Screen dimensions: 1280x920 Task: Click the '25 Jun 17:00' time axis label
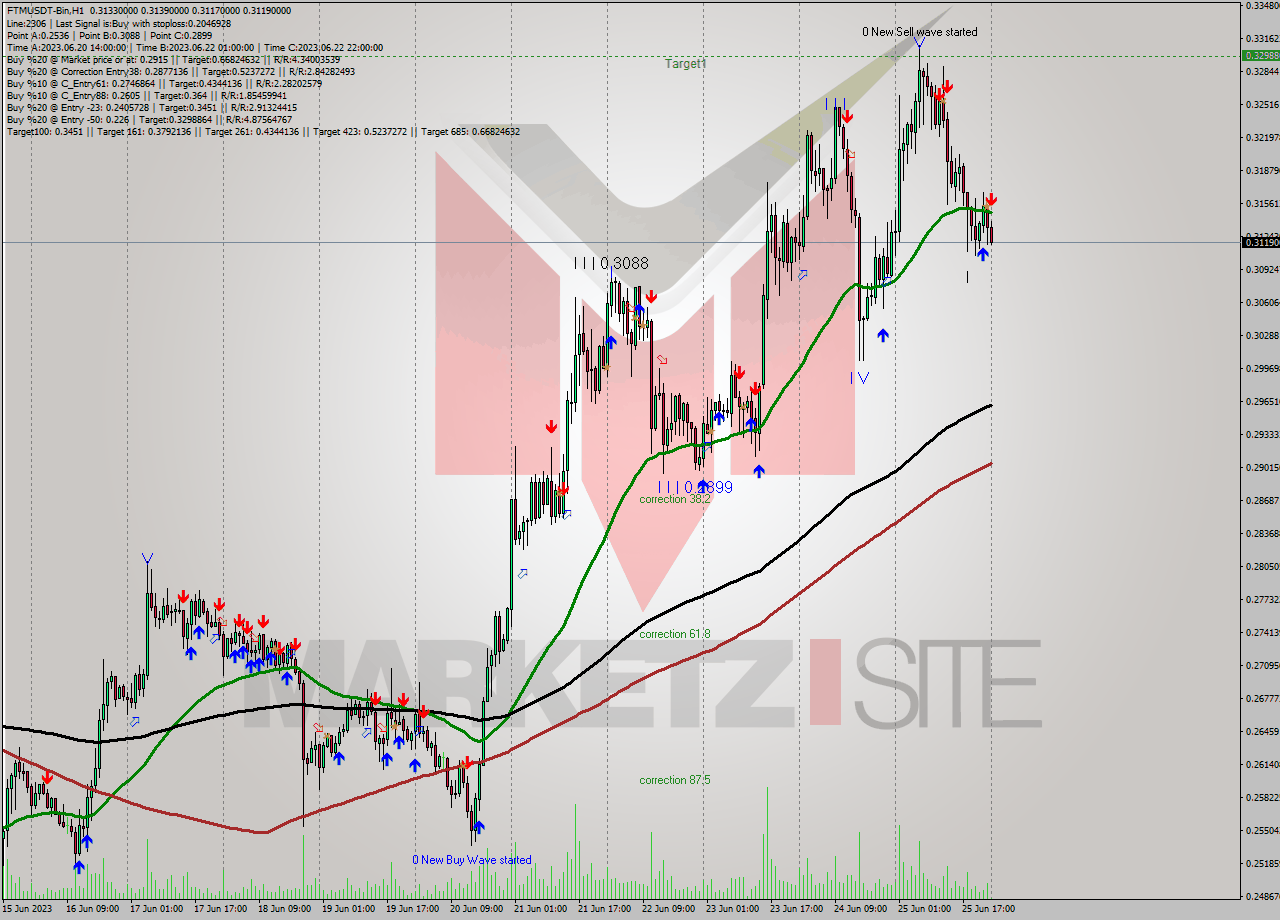tap(991, 909)
